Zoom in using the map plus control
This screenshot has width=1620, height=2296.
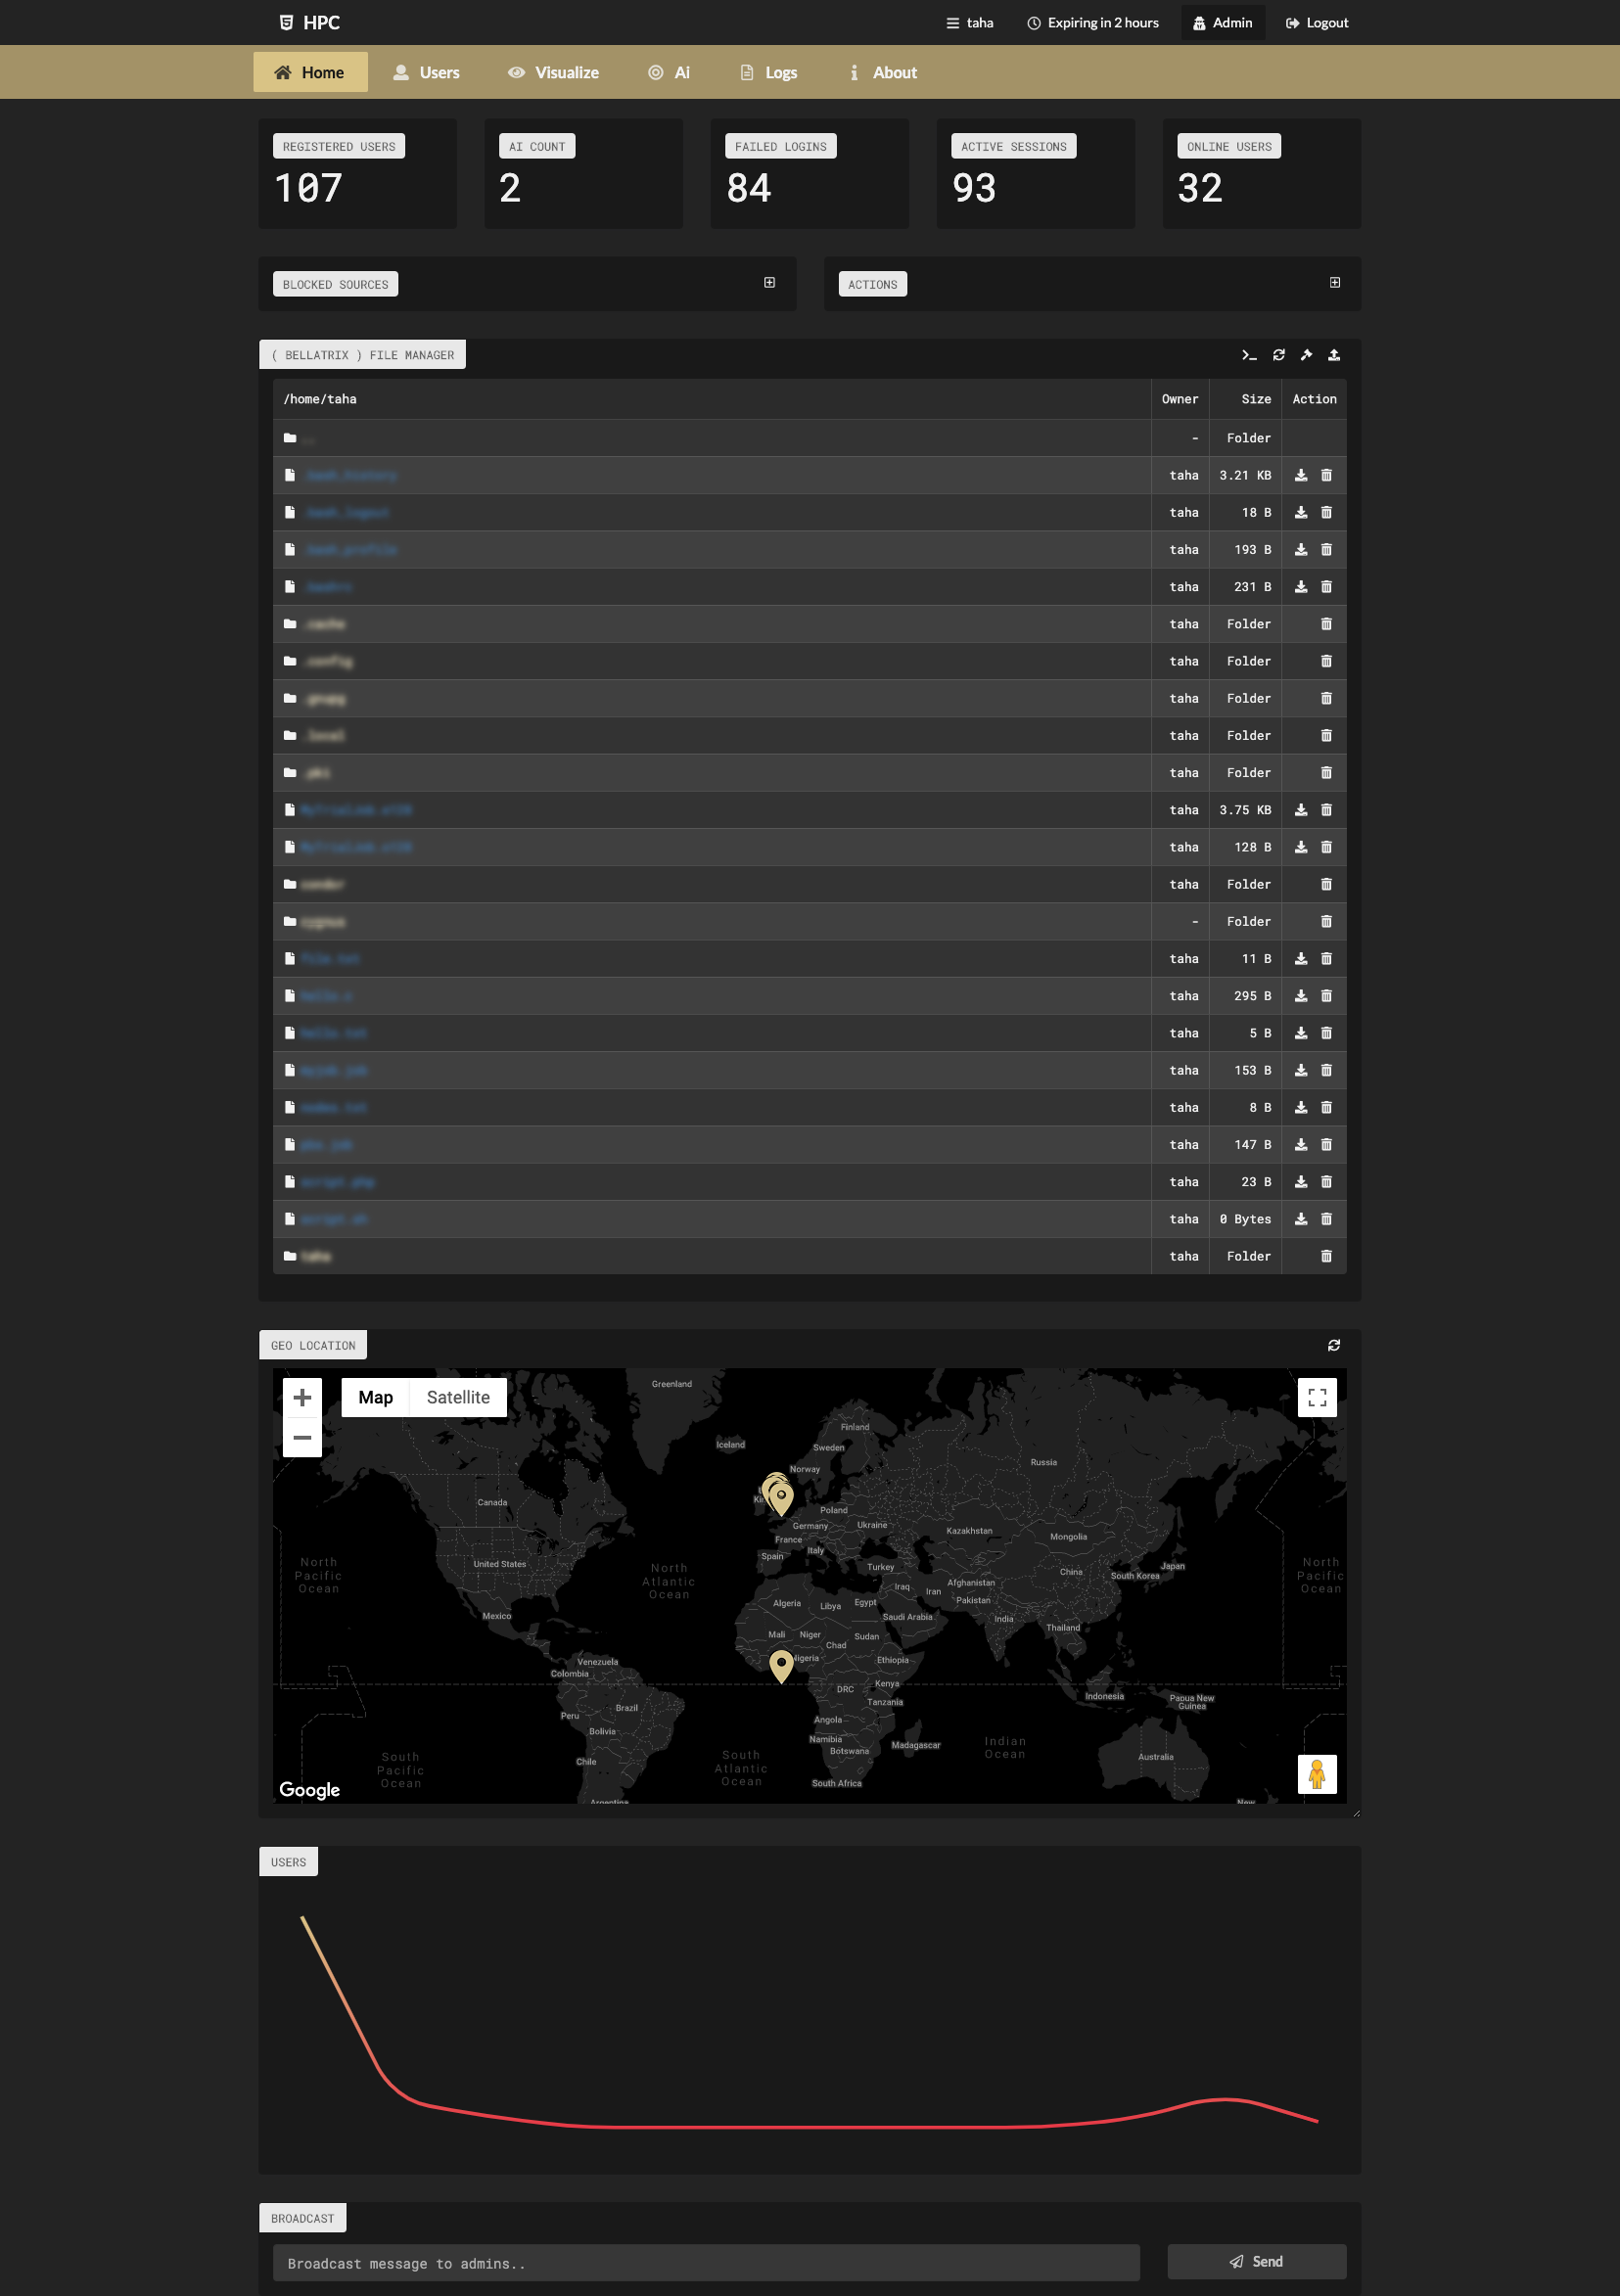tap(302, 1396)
